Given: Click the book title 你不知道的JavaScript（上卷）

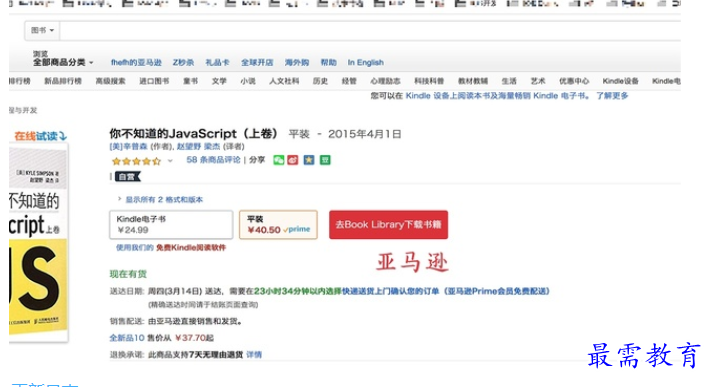Looking at the screenshot, I should (194, 134).
